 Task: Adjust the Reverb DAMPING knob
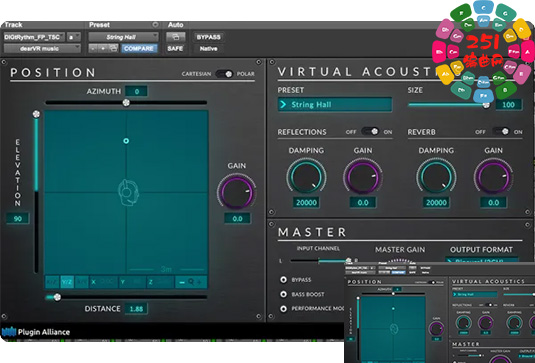[x=436, y=177]
